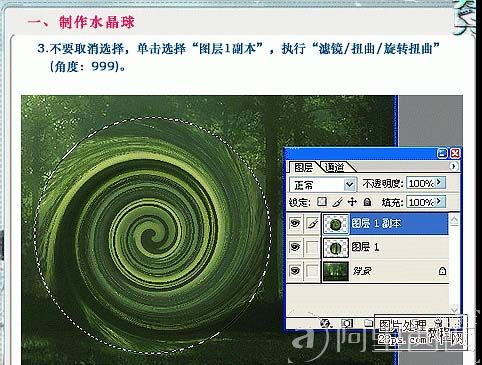Image resolution: width=482 pixels, height=365 pixels.
Task: Select the 图层 1 副本 layer thumbnail
Action: pyautogui.click(x=336, y=224)
